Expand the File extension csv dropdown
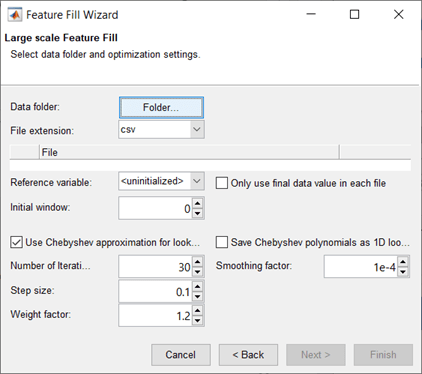This screenshot has width=422, height=374. (x=197, y=129)
